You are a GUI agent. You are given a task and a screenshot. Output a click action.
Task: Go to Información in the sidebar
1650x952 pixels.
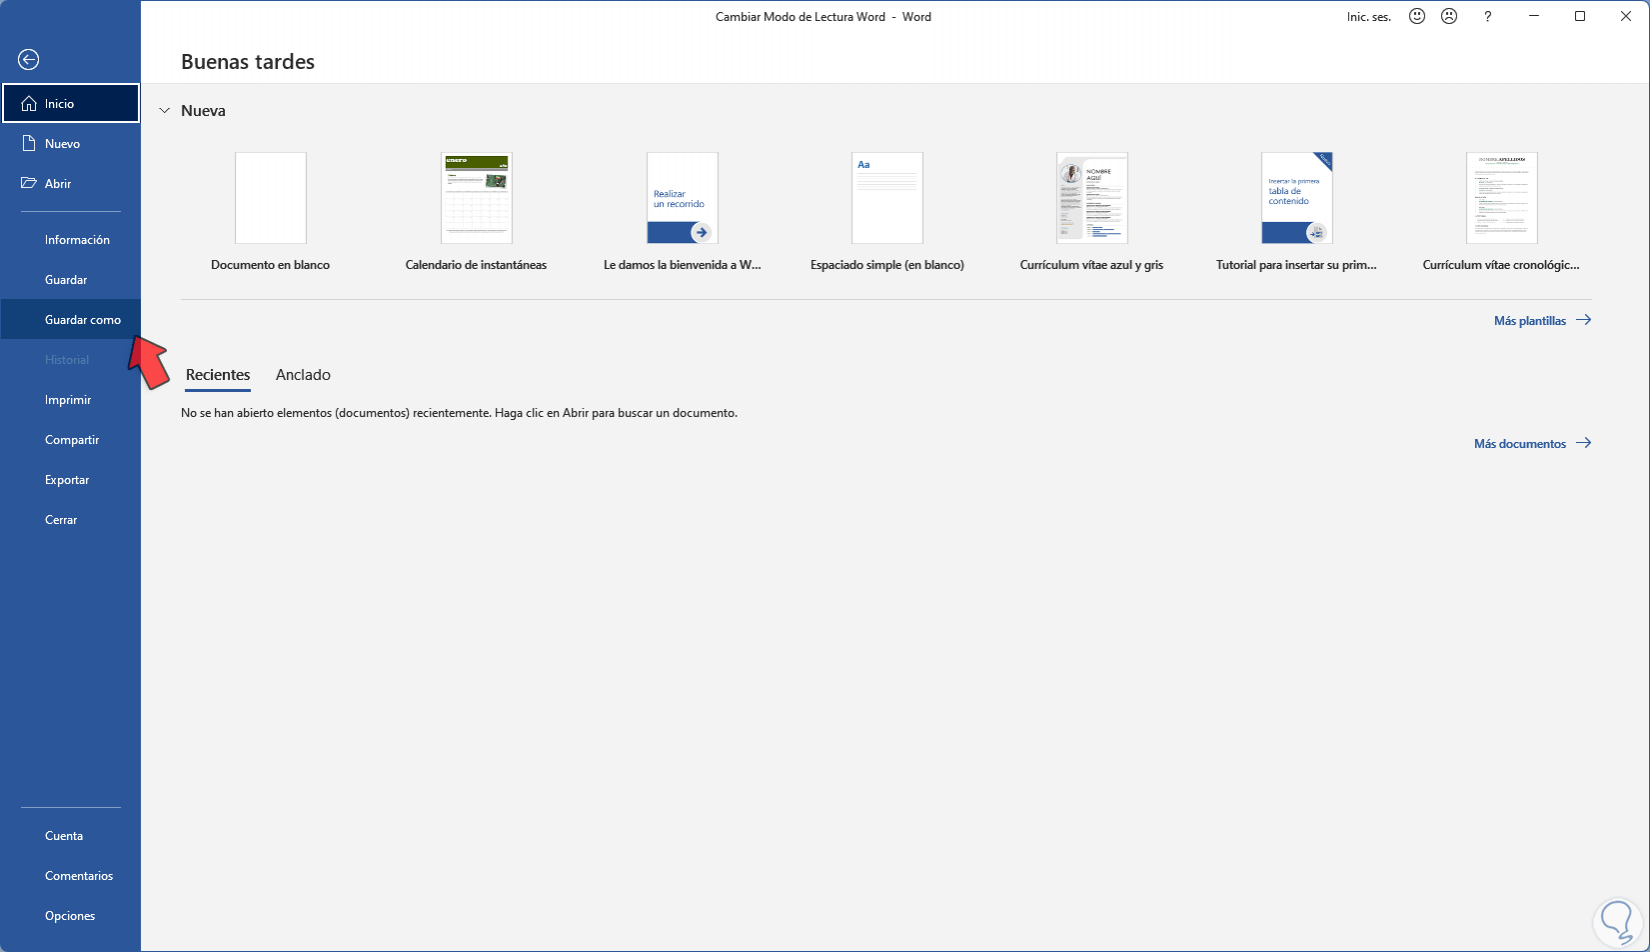[70, 240]
